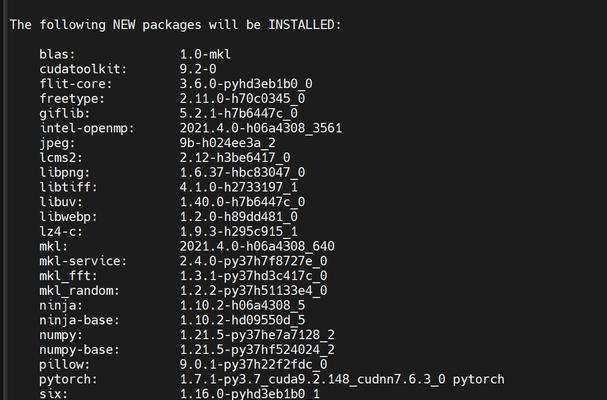Viewport: 607px width, 400px height.
Task: Click the libtiff version string
Action: pos(238,187)
